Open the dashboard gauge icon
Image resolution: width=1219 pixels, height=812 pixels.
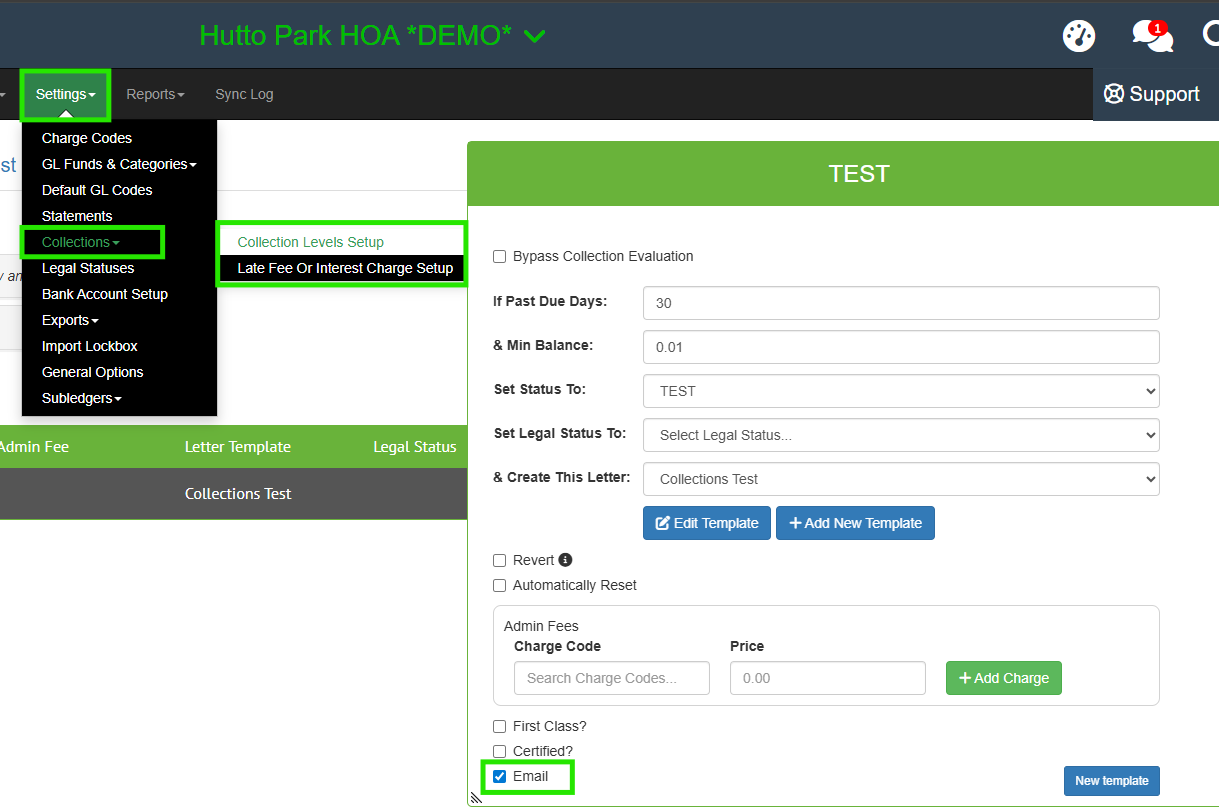[x=1078, y=36]
